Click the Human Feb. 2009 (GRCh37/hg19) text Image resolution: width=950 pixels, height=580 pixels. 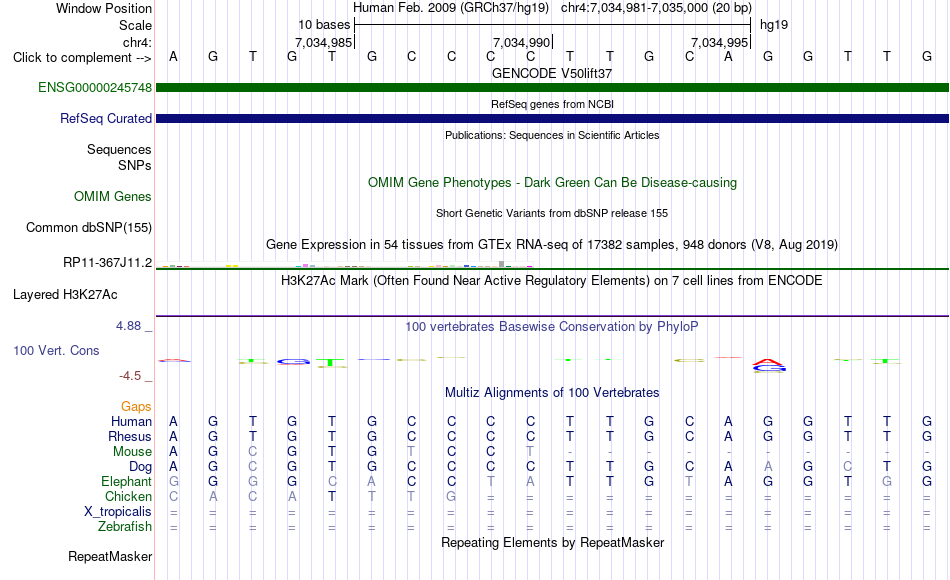pyautogui.click(x=451, y=8)
